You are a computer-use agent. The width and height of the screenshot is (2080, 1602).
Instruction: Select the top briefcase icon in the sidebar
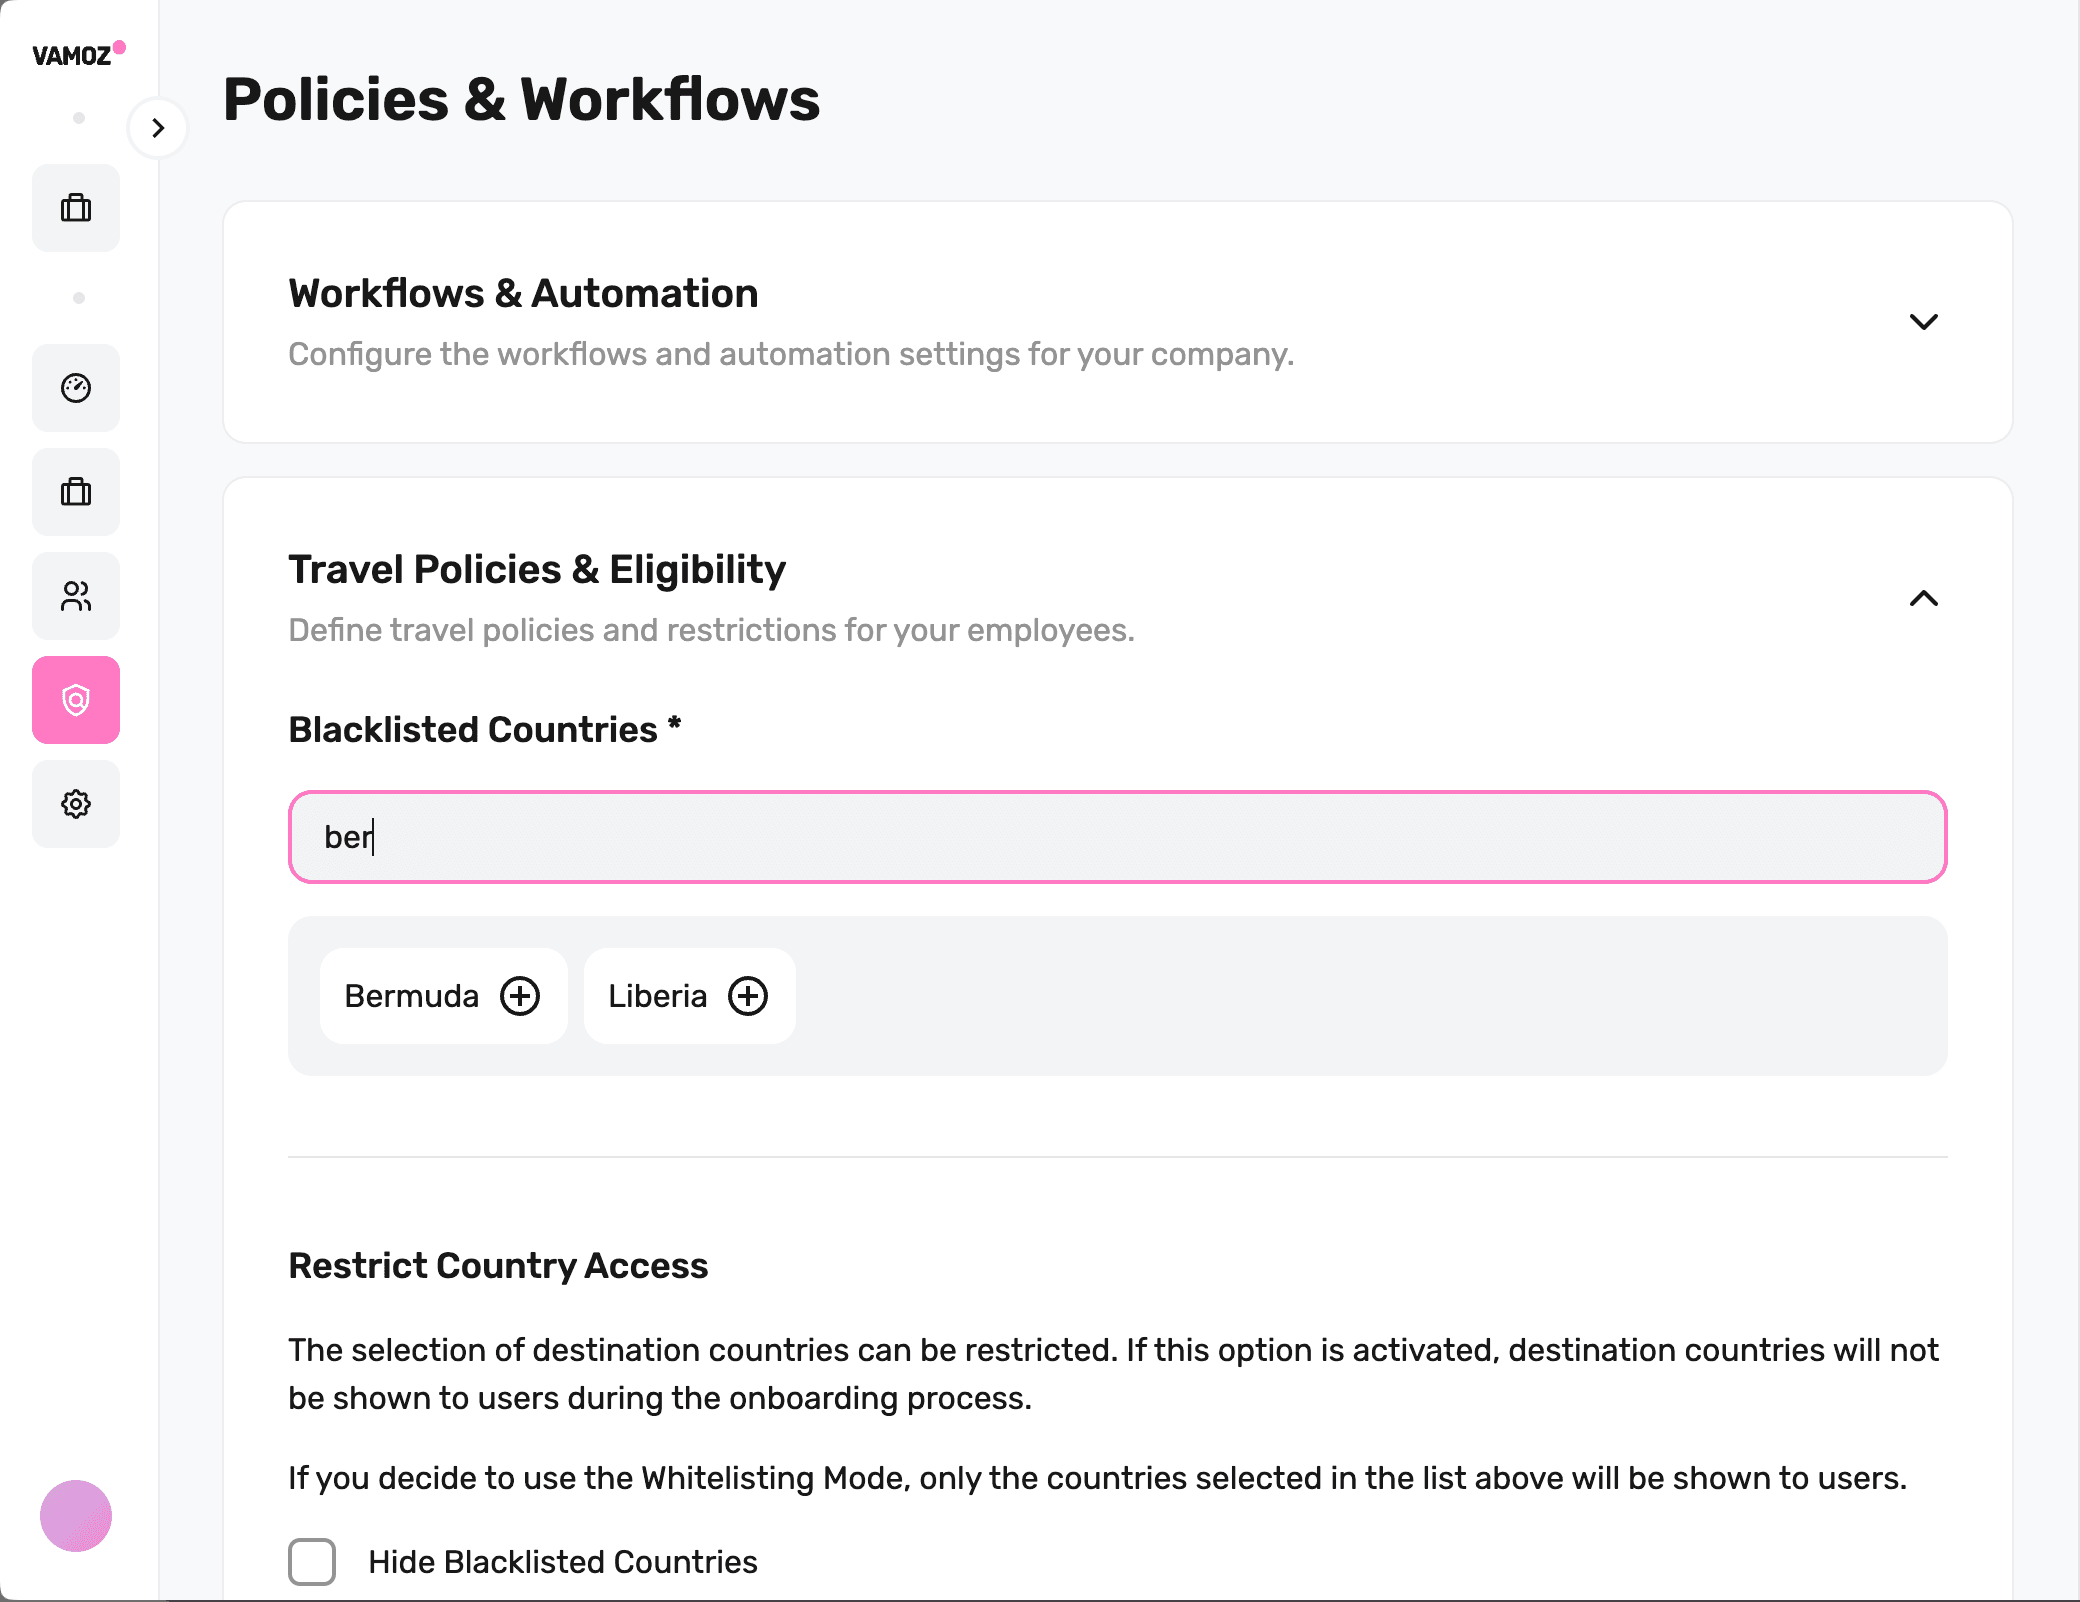[x=76, y=208]
